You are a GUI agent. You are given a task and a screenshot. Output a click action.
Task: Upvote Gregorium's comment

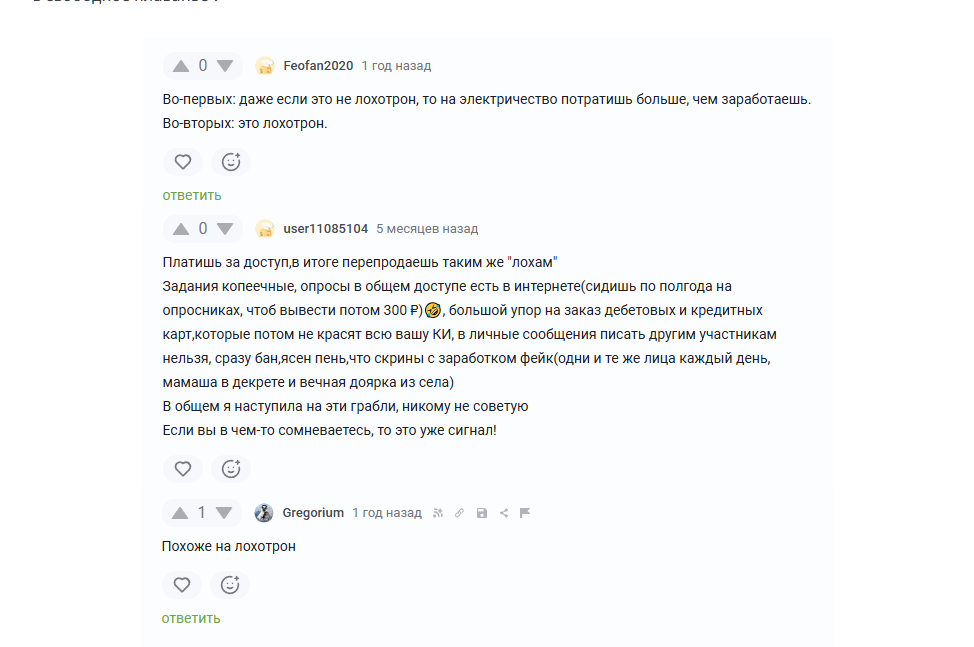tap(180, 513)
